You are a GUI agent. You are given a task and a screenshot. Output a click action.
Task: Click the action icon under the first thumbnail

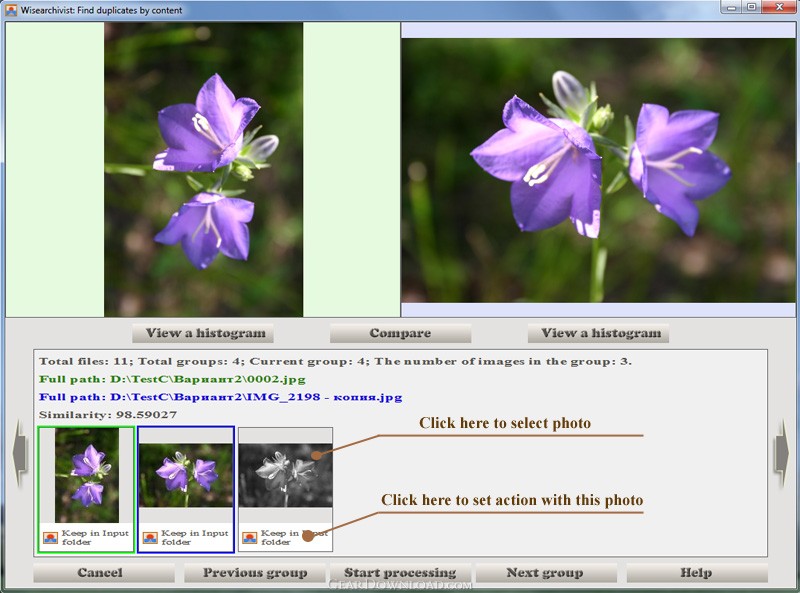coord(50,537)
